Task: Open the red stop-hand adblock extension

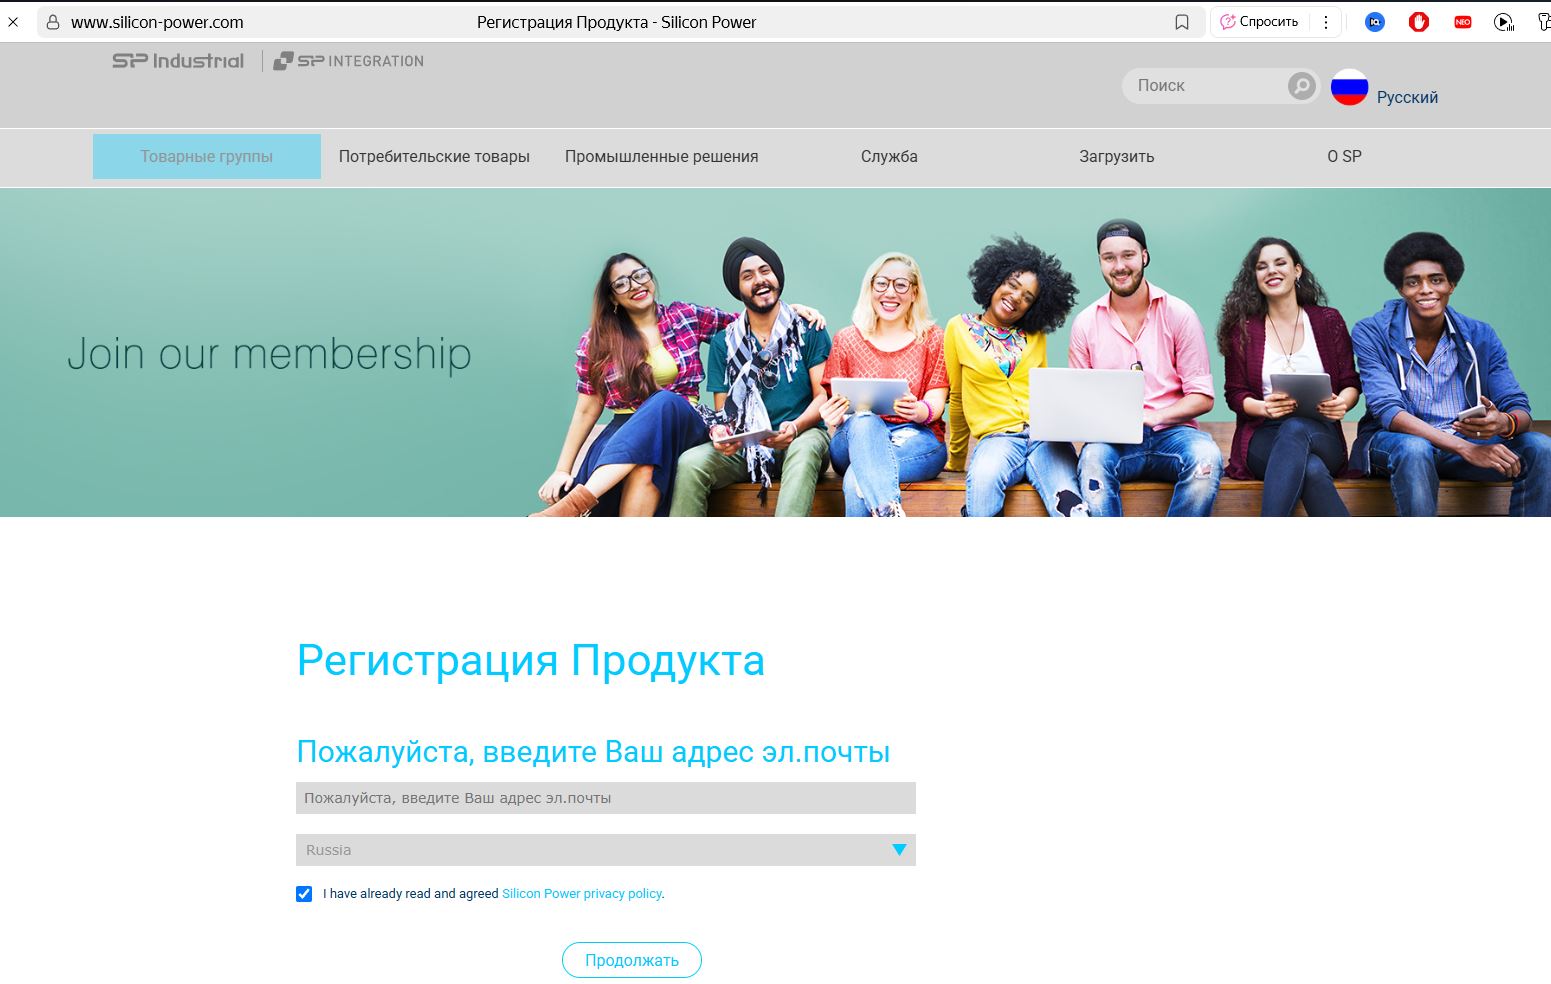Action: 1419,22
